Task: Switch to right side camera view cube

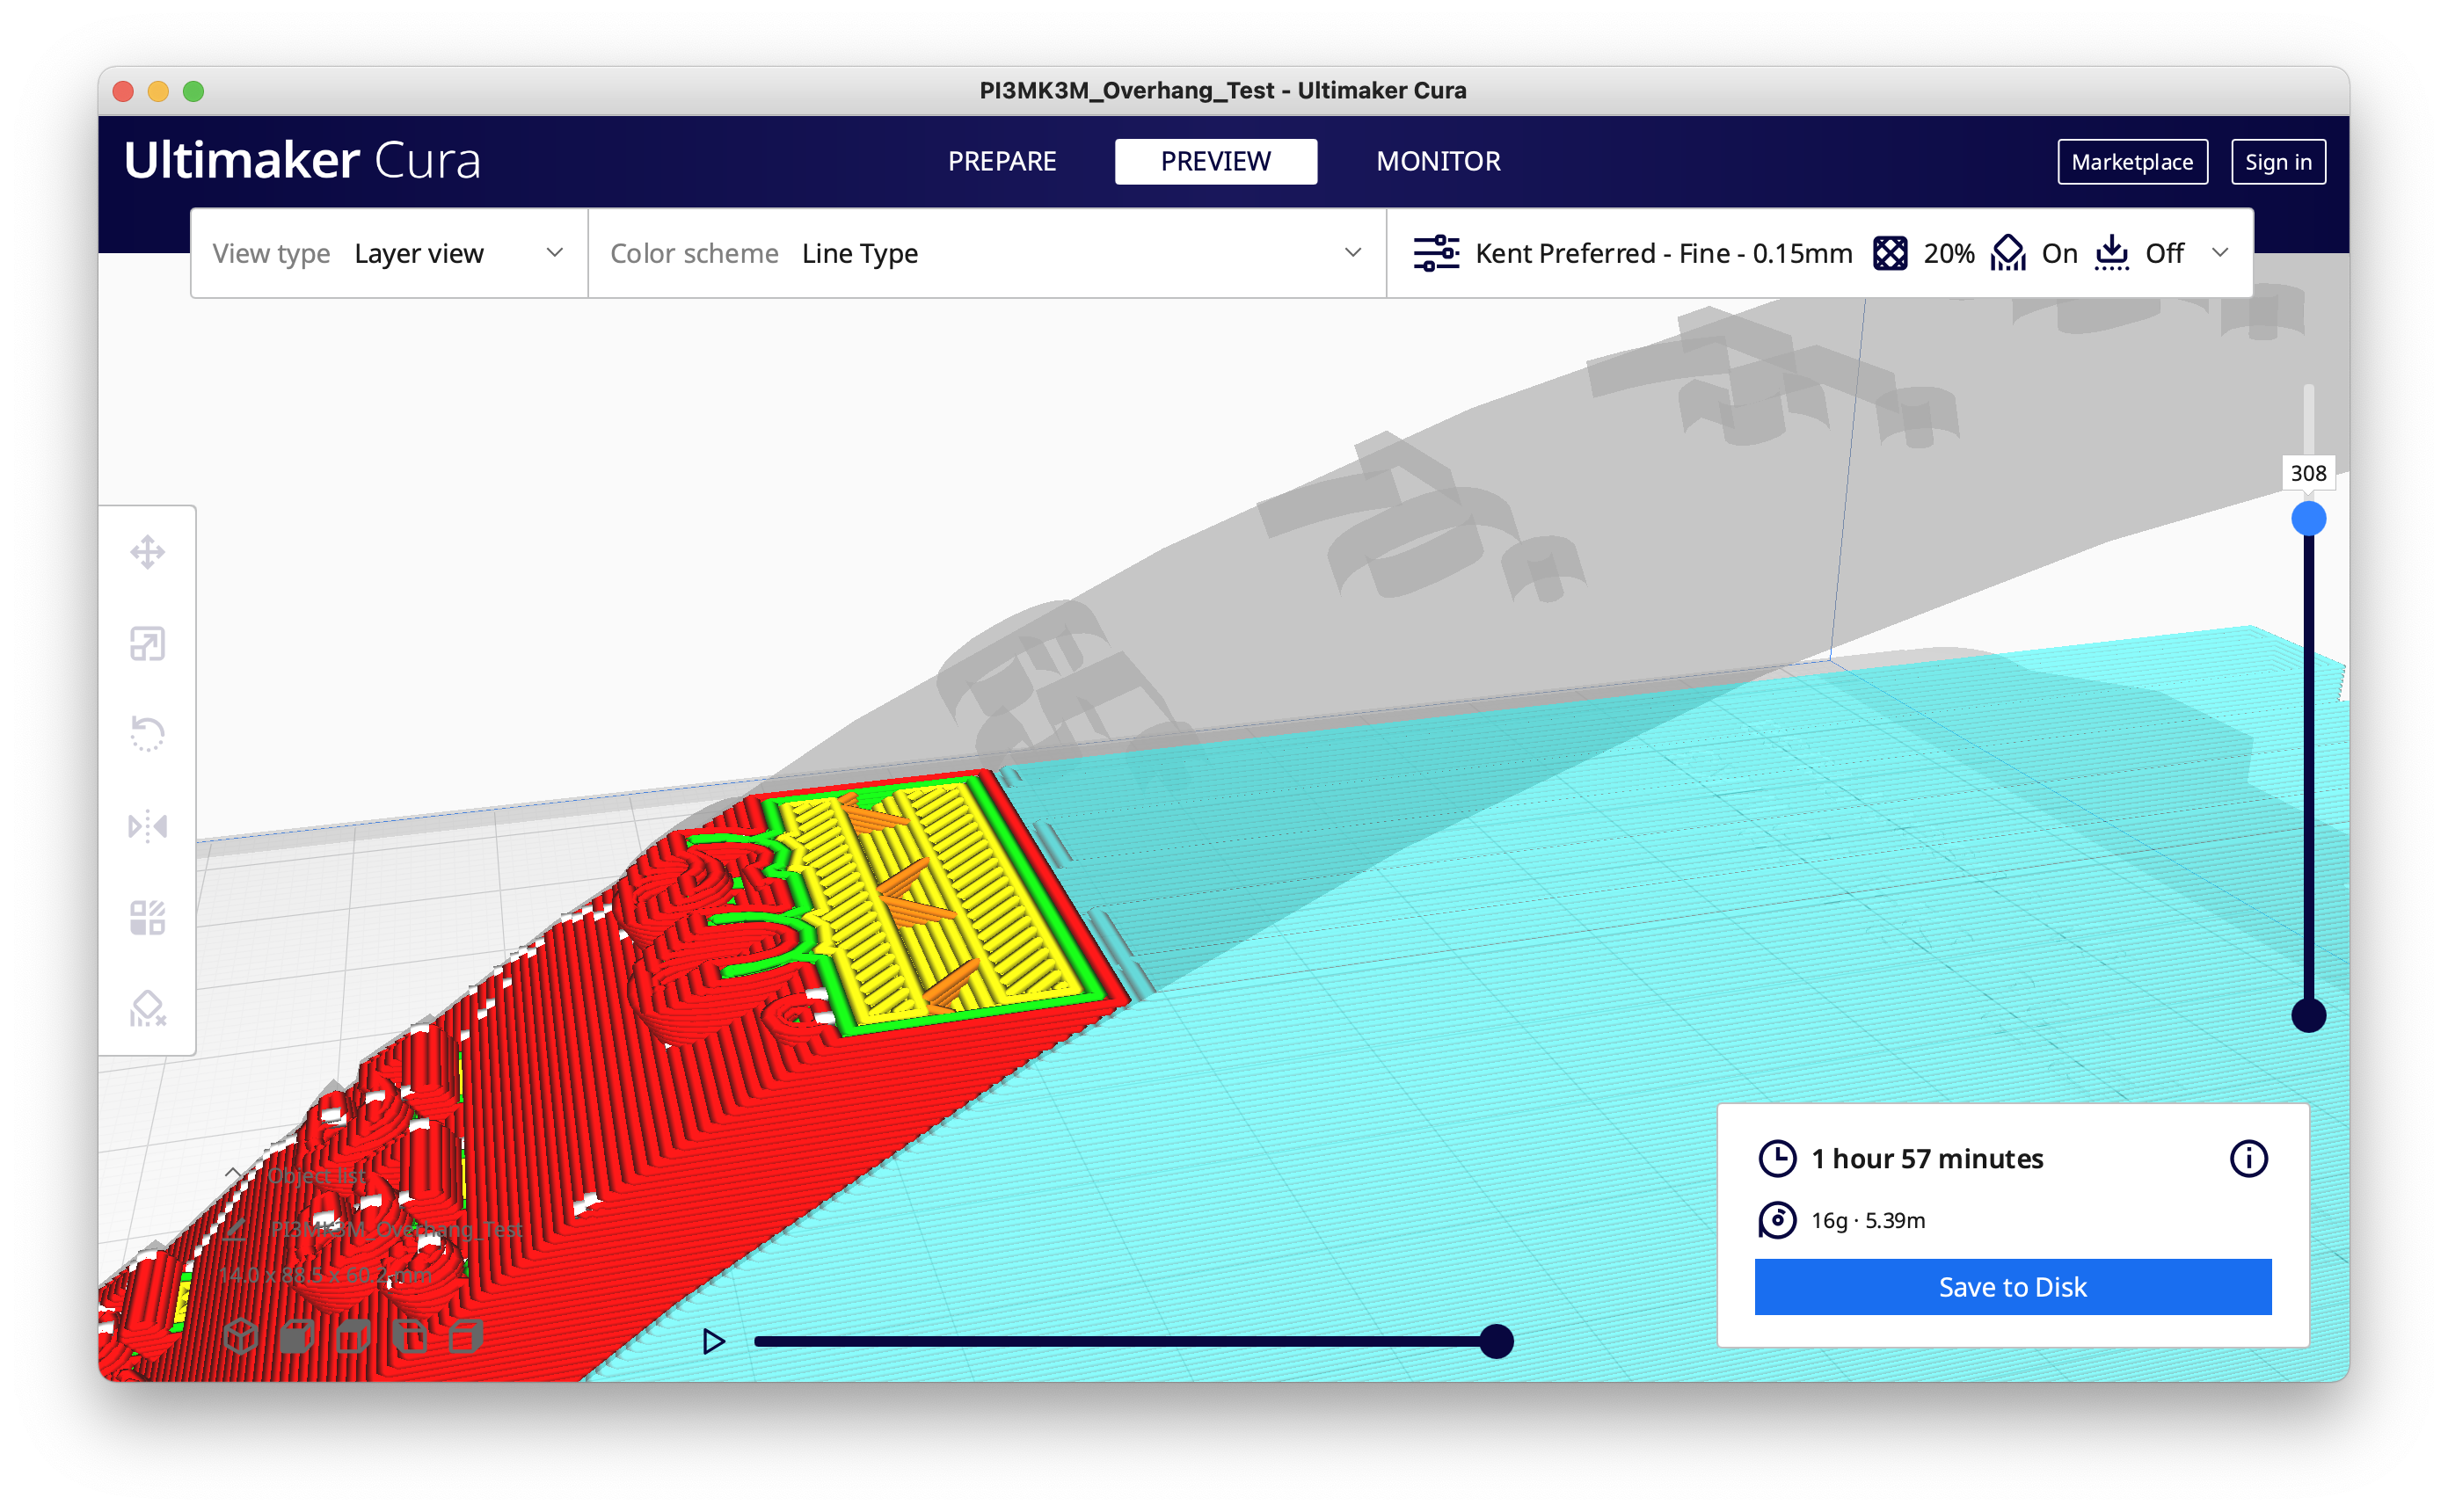Action: click(x=466, y=1336)
